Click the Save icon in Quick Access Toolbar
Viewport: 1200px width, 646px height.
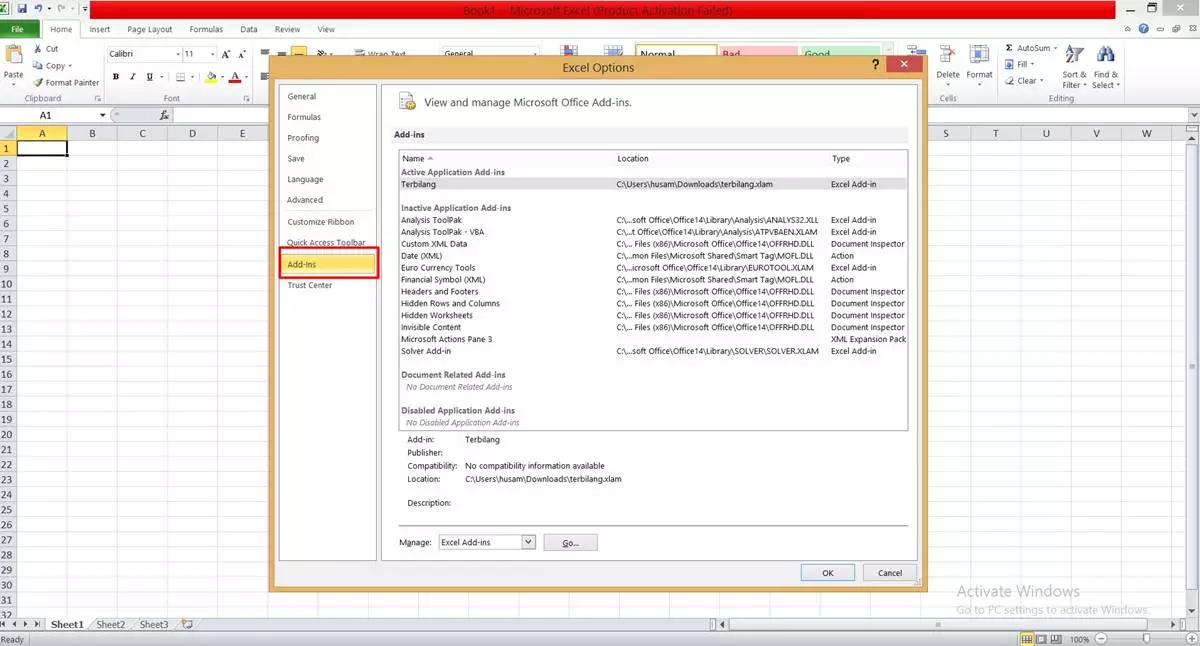(x=21, y=9)
